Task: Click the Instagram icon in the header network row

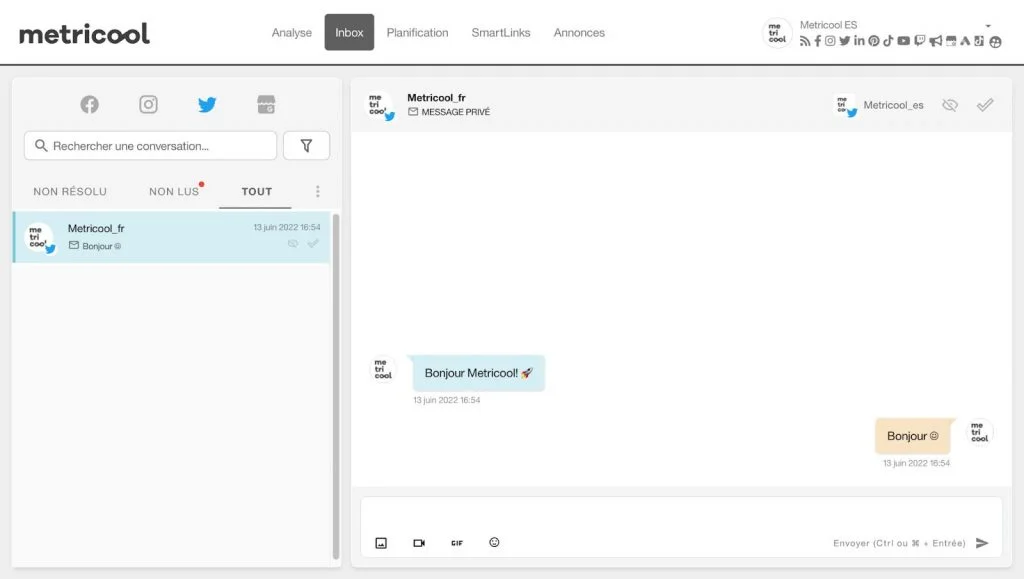Action: click(830, 41)
